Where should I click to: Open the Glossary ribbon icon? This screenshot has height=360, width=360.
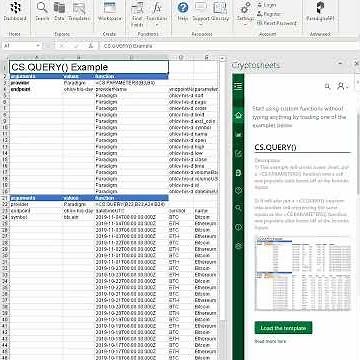pyautogui.click(x=220, y=12)
